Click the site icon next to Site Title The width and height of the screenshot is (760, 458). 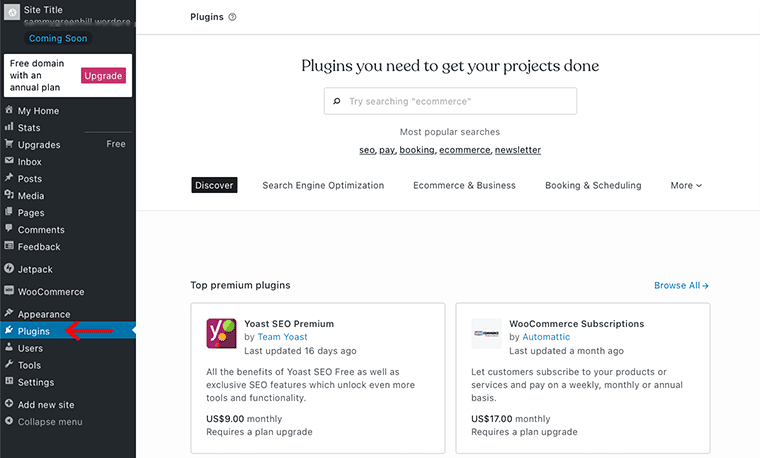point(12,13)
